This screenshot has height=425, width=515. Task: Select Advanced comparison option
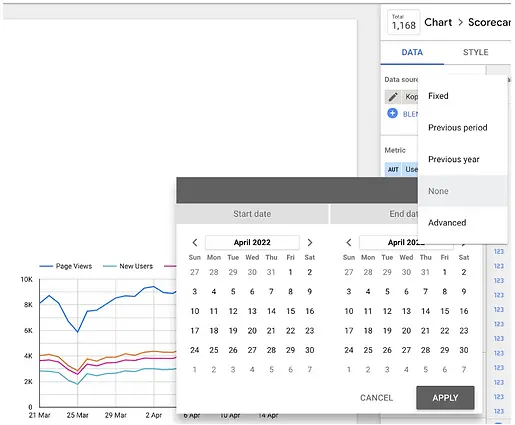pyautogui.click(x=463, y=223)
